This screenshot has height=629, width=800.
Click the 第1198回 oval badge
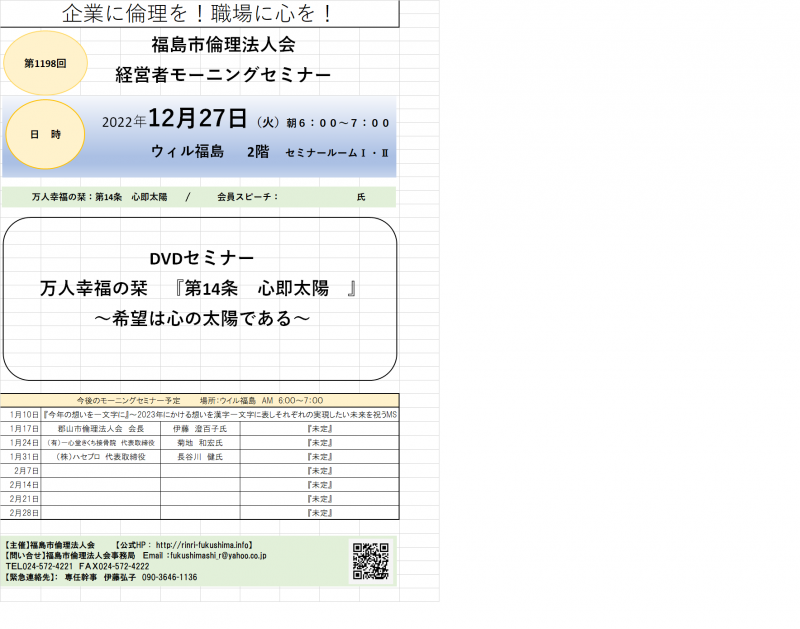(45, 62)
